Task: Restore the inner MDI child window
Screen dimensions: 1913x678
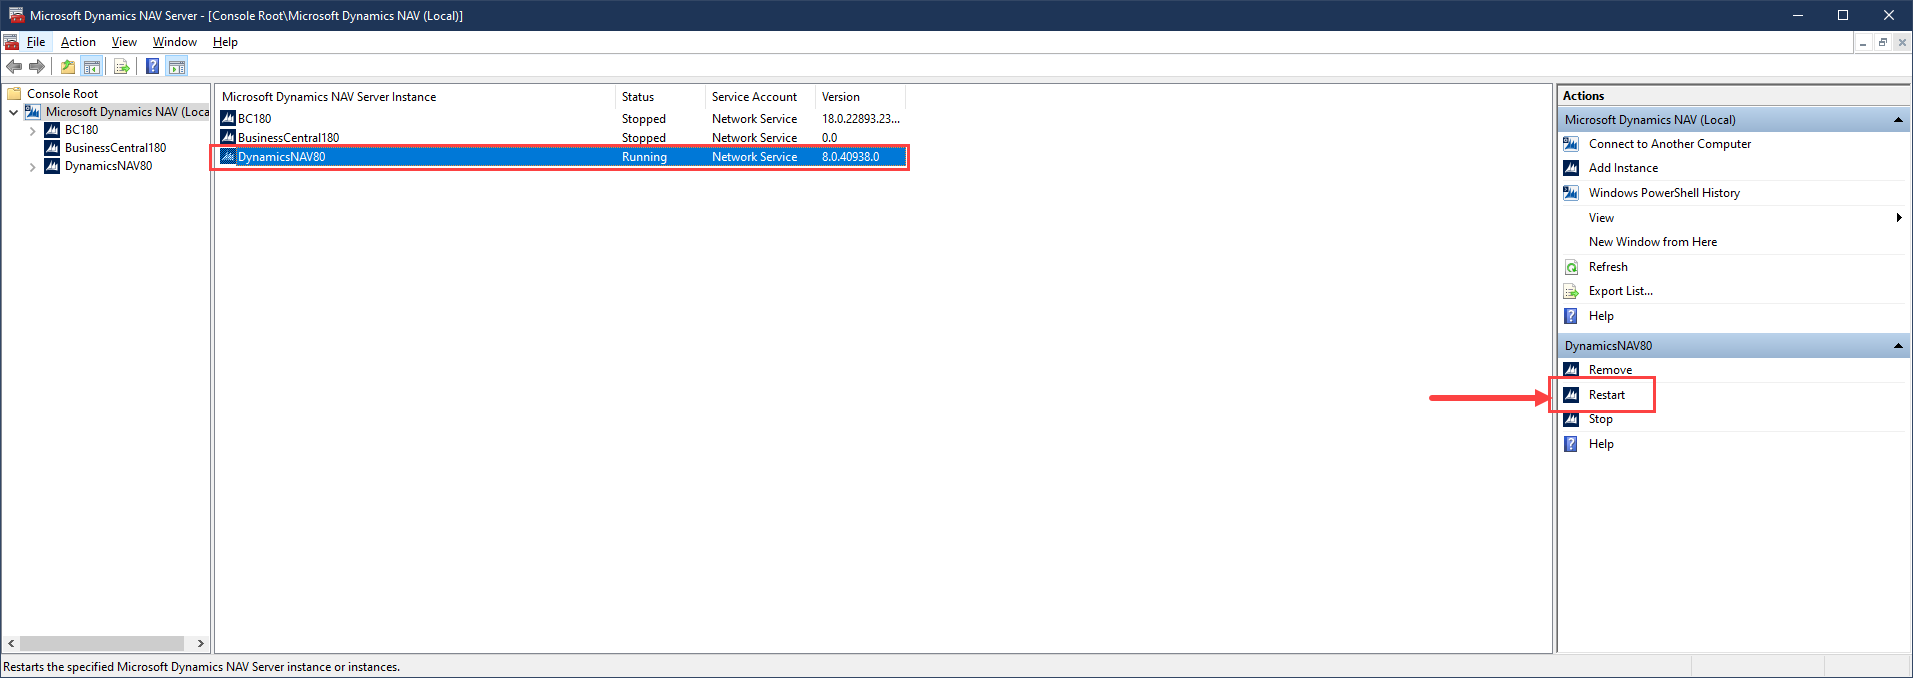Action: pyautogui.click(x=1882, y=43)
